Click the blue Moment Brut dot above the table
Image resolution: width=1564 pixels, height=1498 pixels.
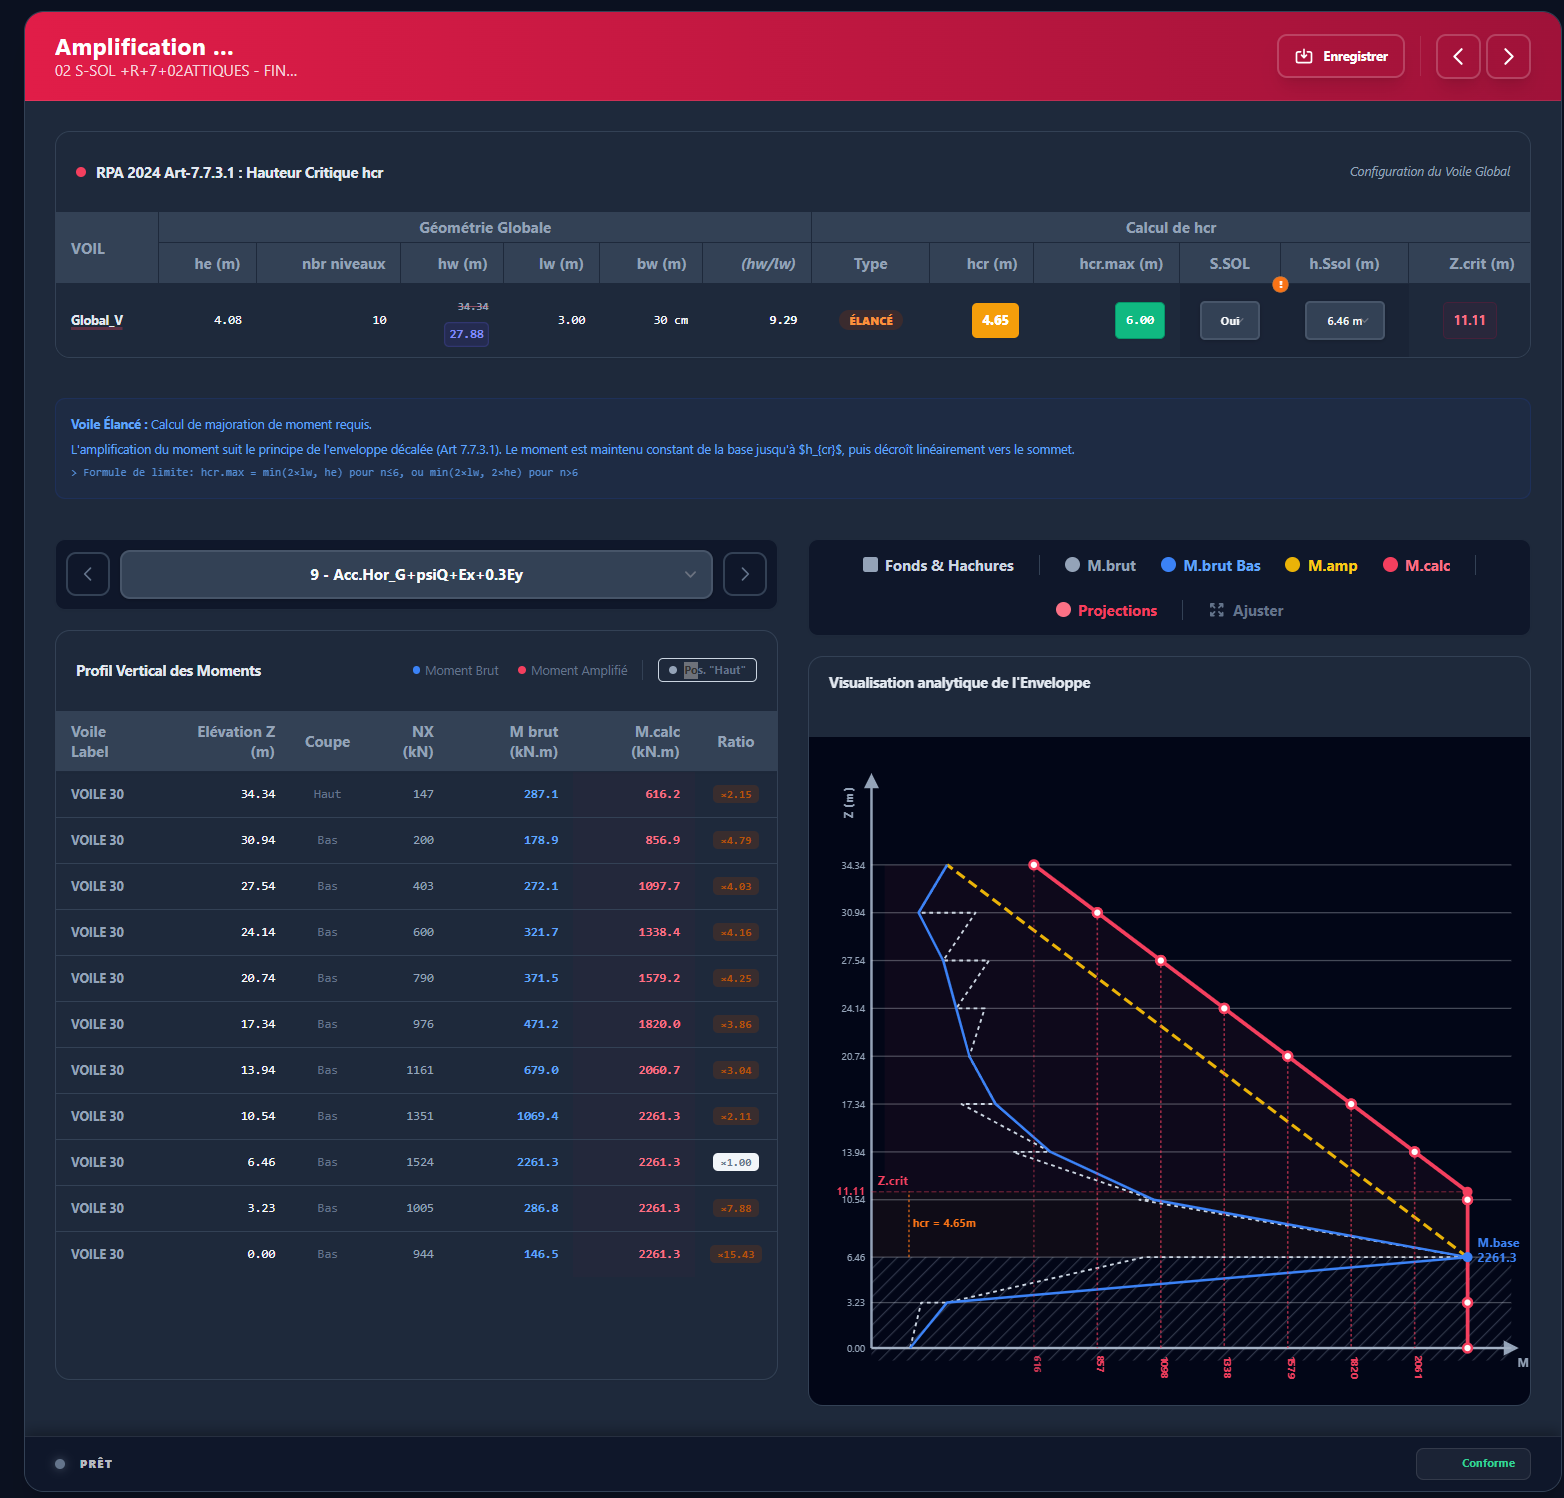pos(417,670)
